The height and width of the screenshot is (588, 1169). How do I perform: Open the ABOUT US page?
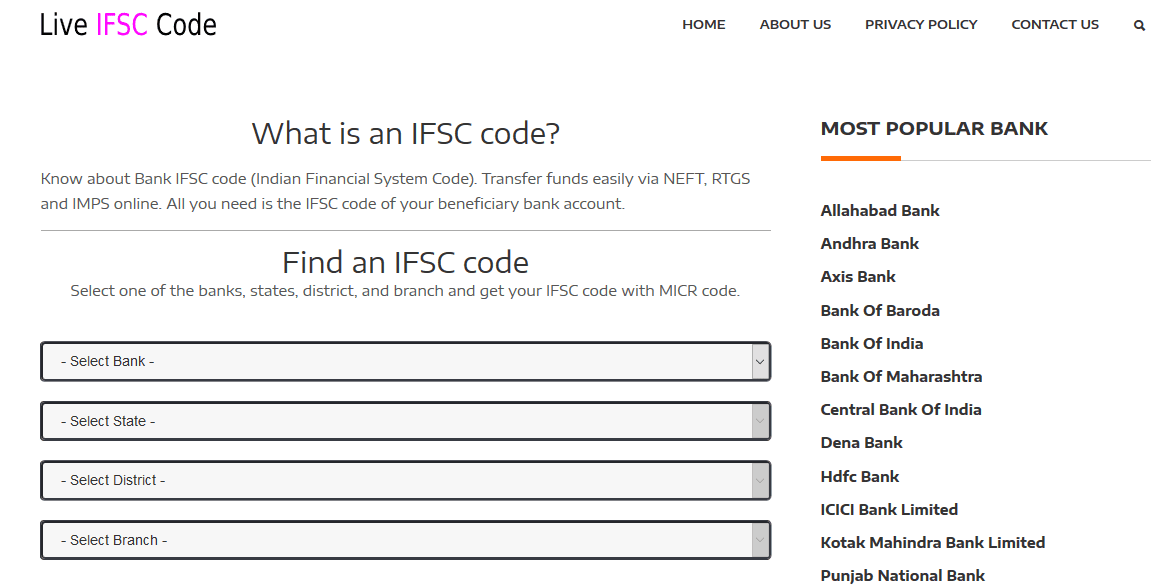pos(795,24)
